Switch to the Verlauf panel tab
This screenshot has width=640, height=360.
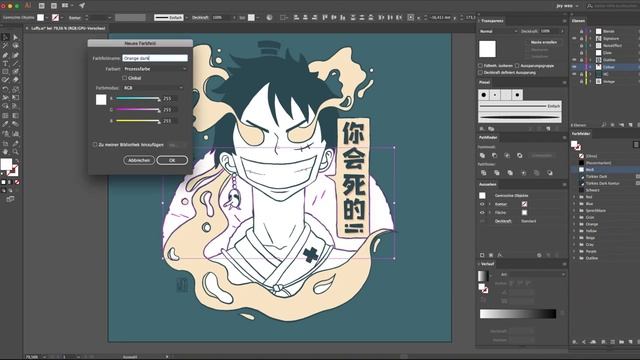[487, 264]
